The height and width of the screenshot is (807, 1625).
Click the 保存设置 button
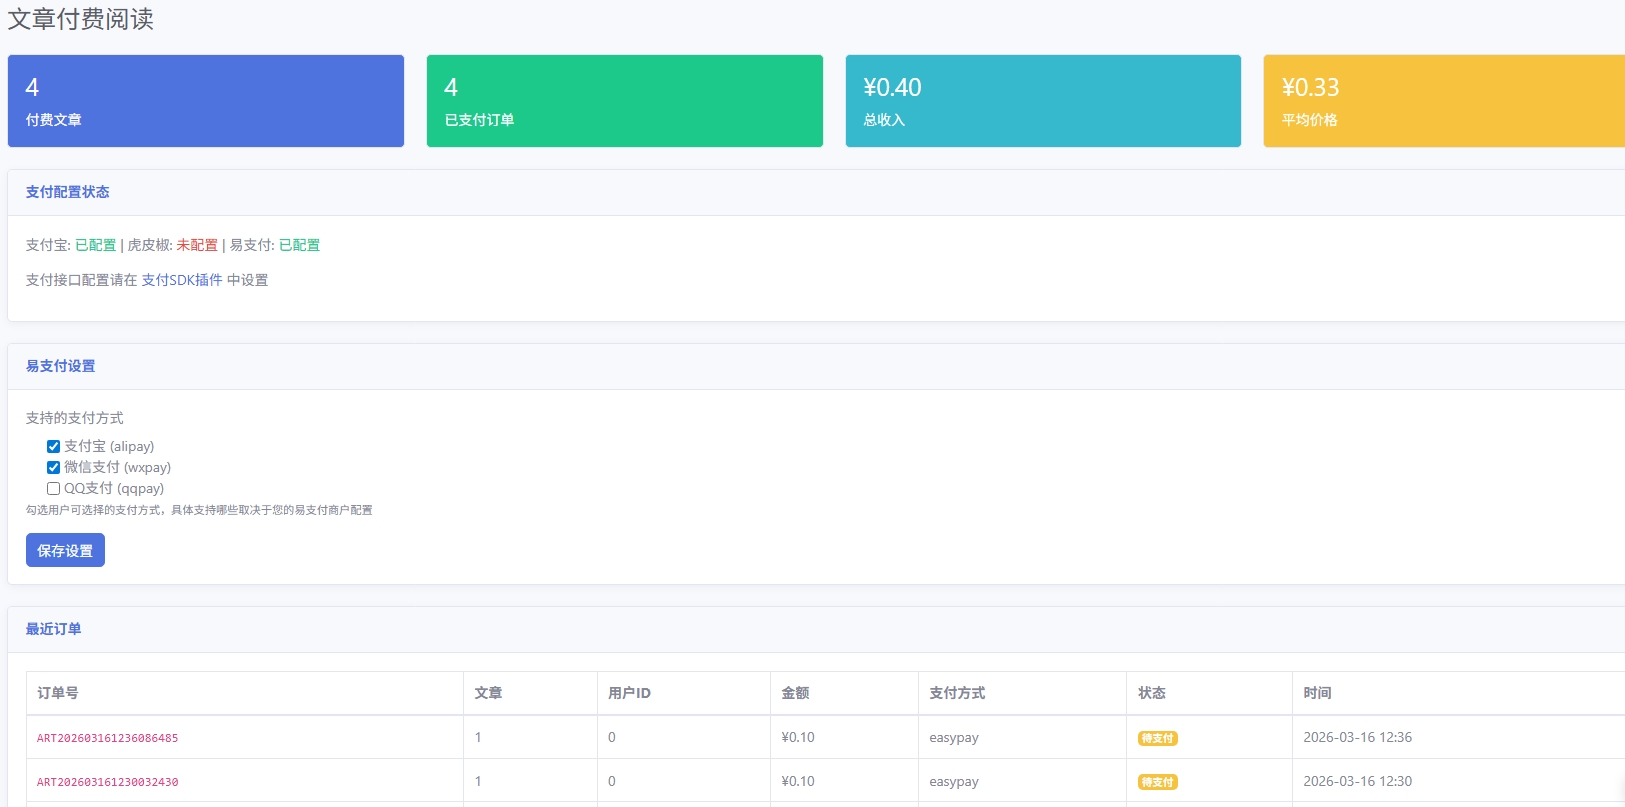pos(65,551)
